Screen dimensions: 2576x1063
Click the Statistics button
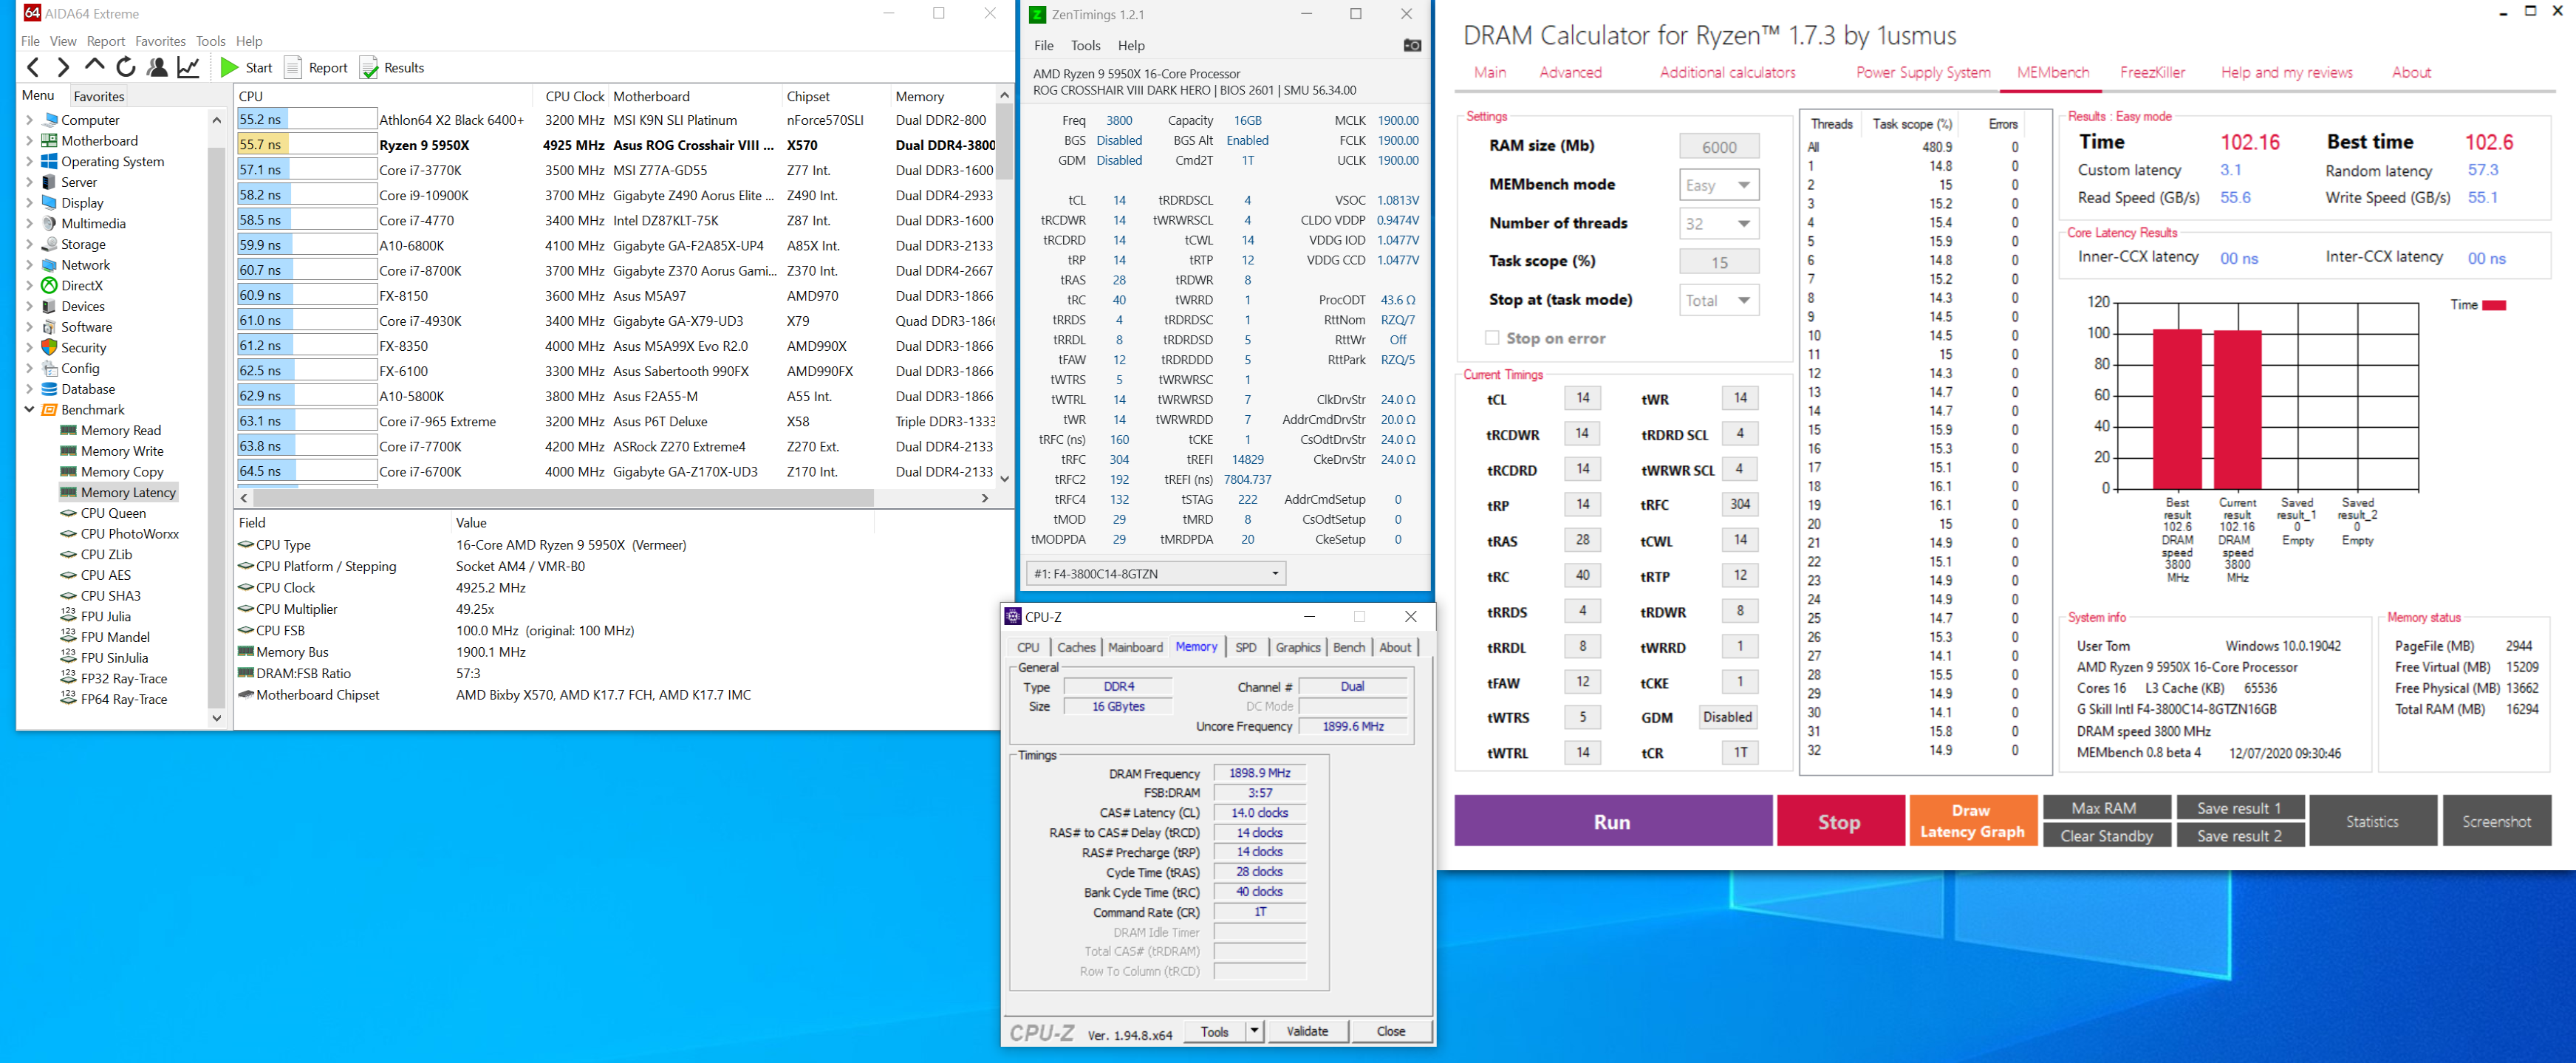point(2372,821)
